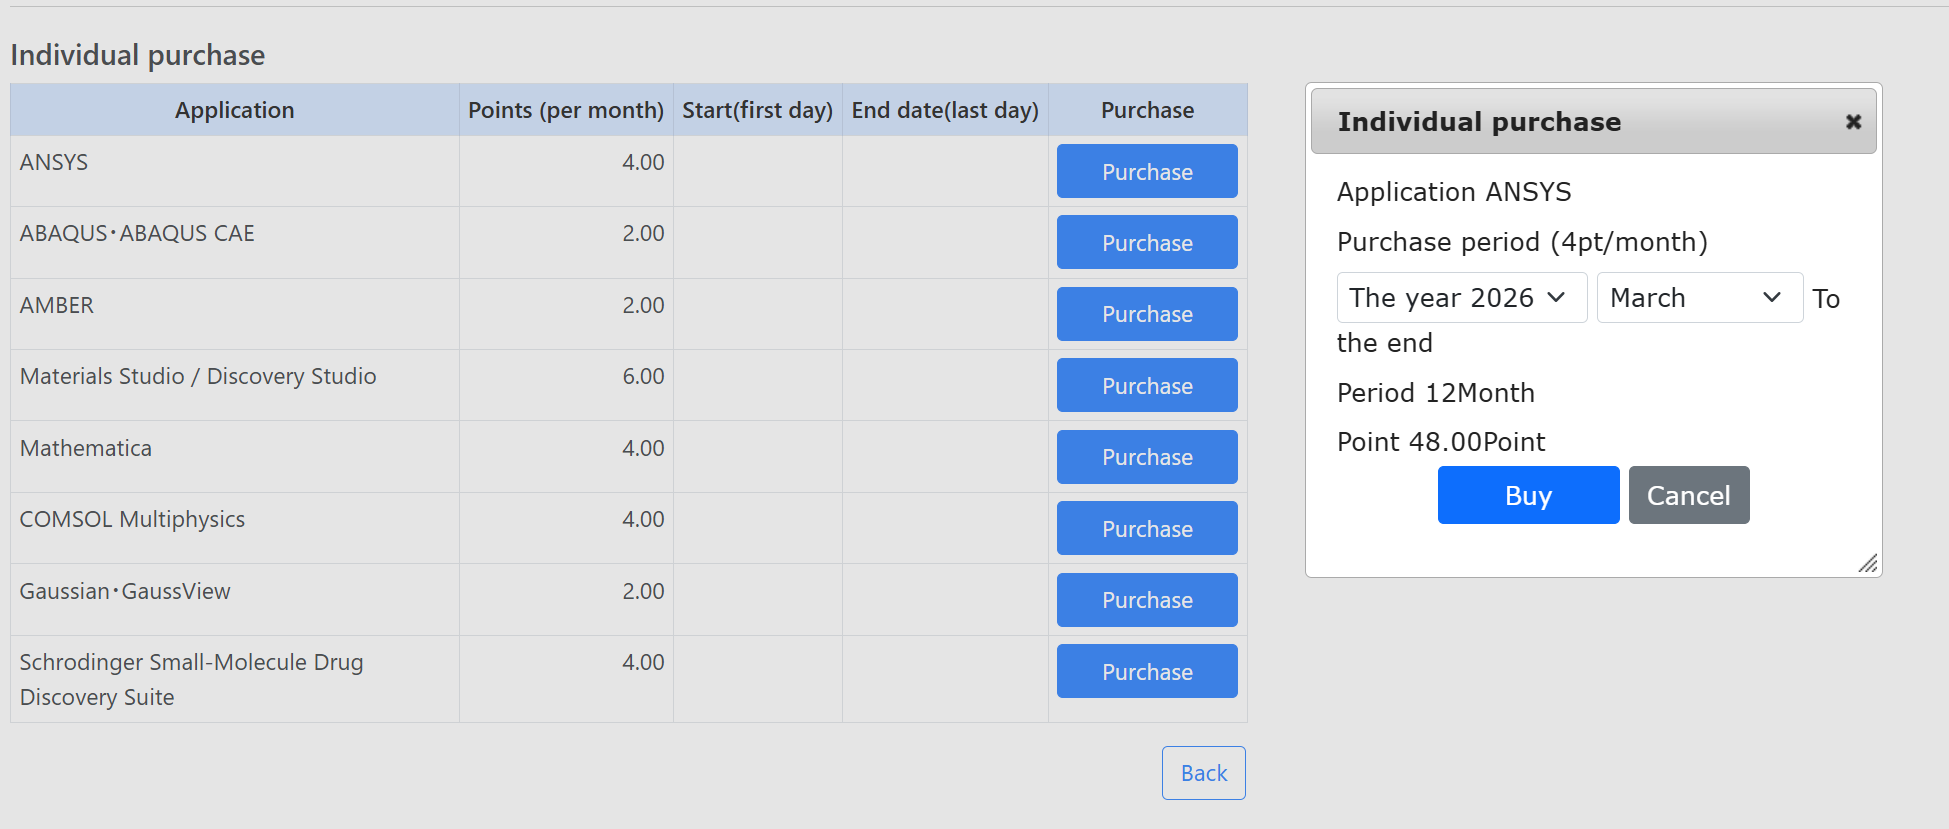
Task: Purchase the AMBER application
Action: tap(1147, 314)
